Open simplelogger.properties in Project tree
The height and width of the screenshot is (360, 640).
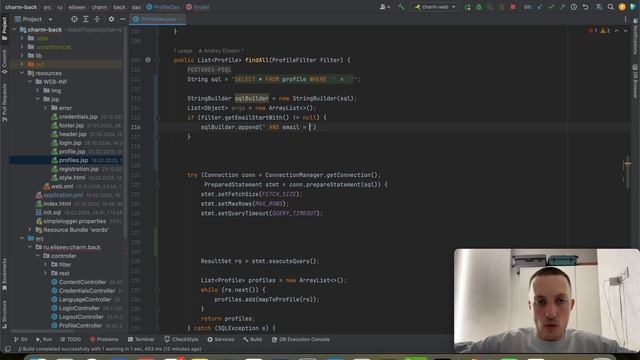[75, 221]
